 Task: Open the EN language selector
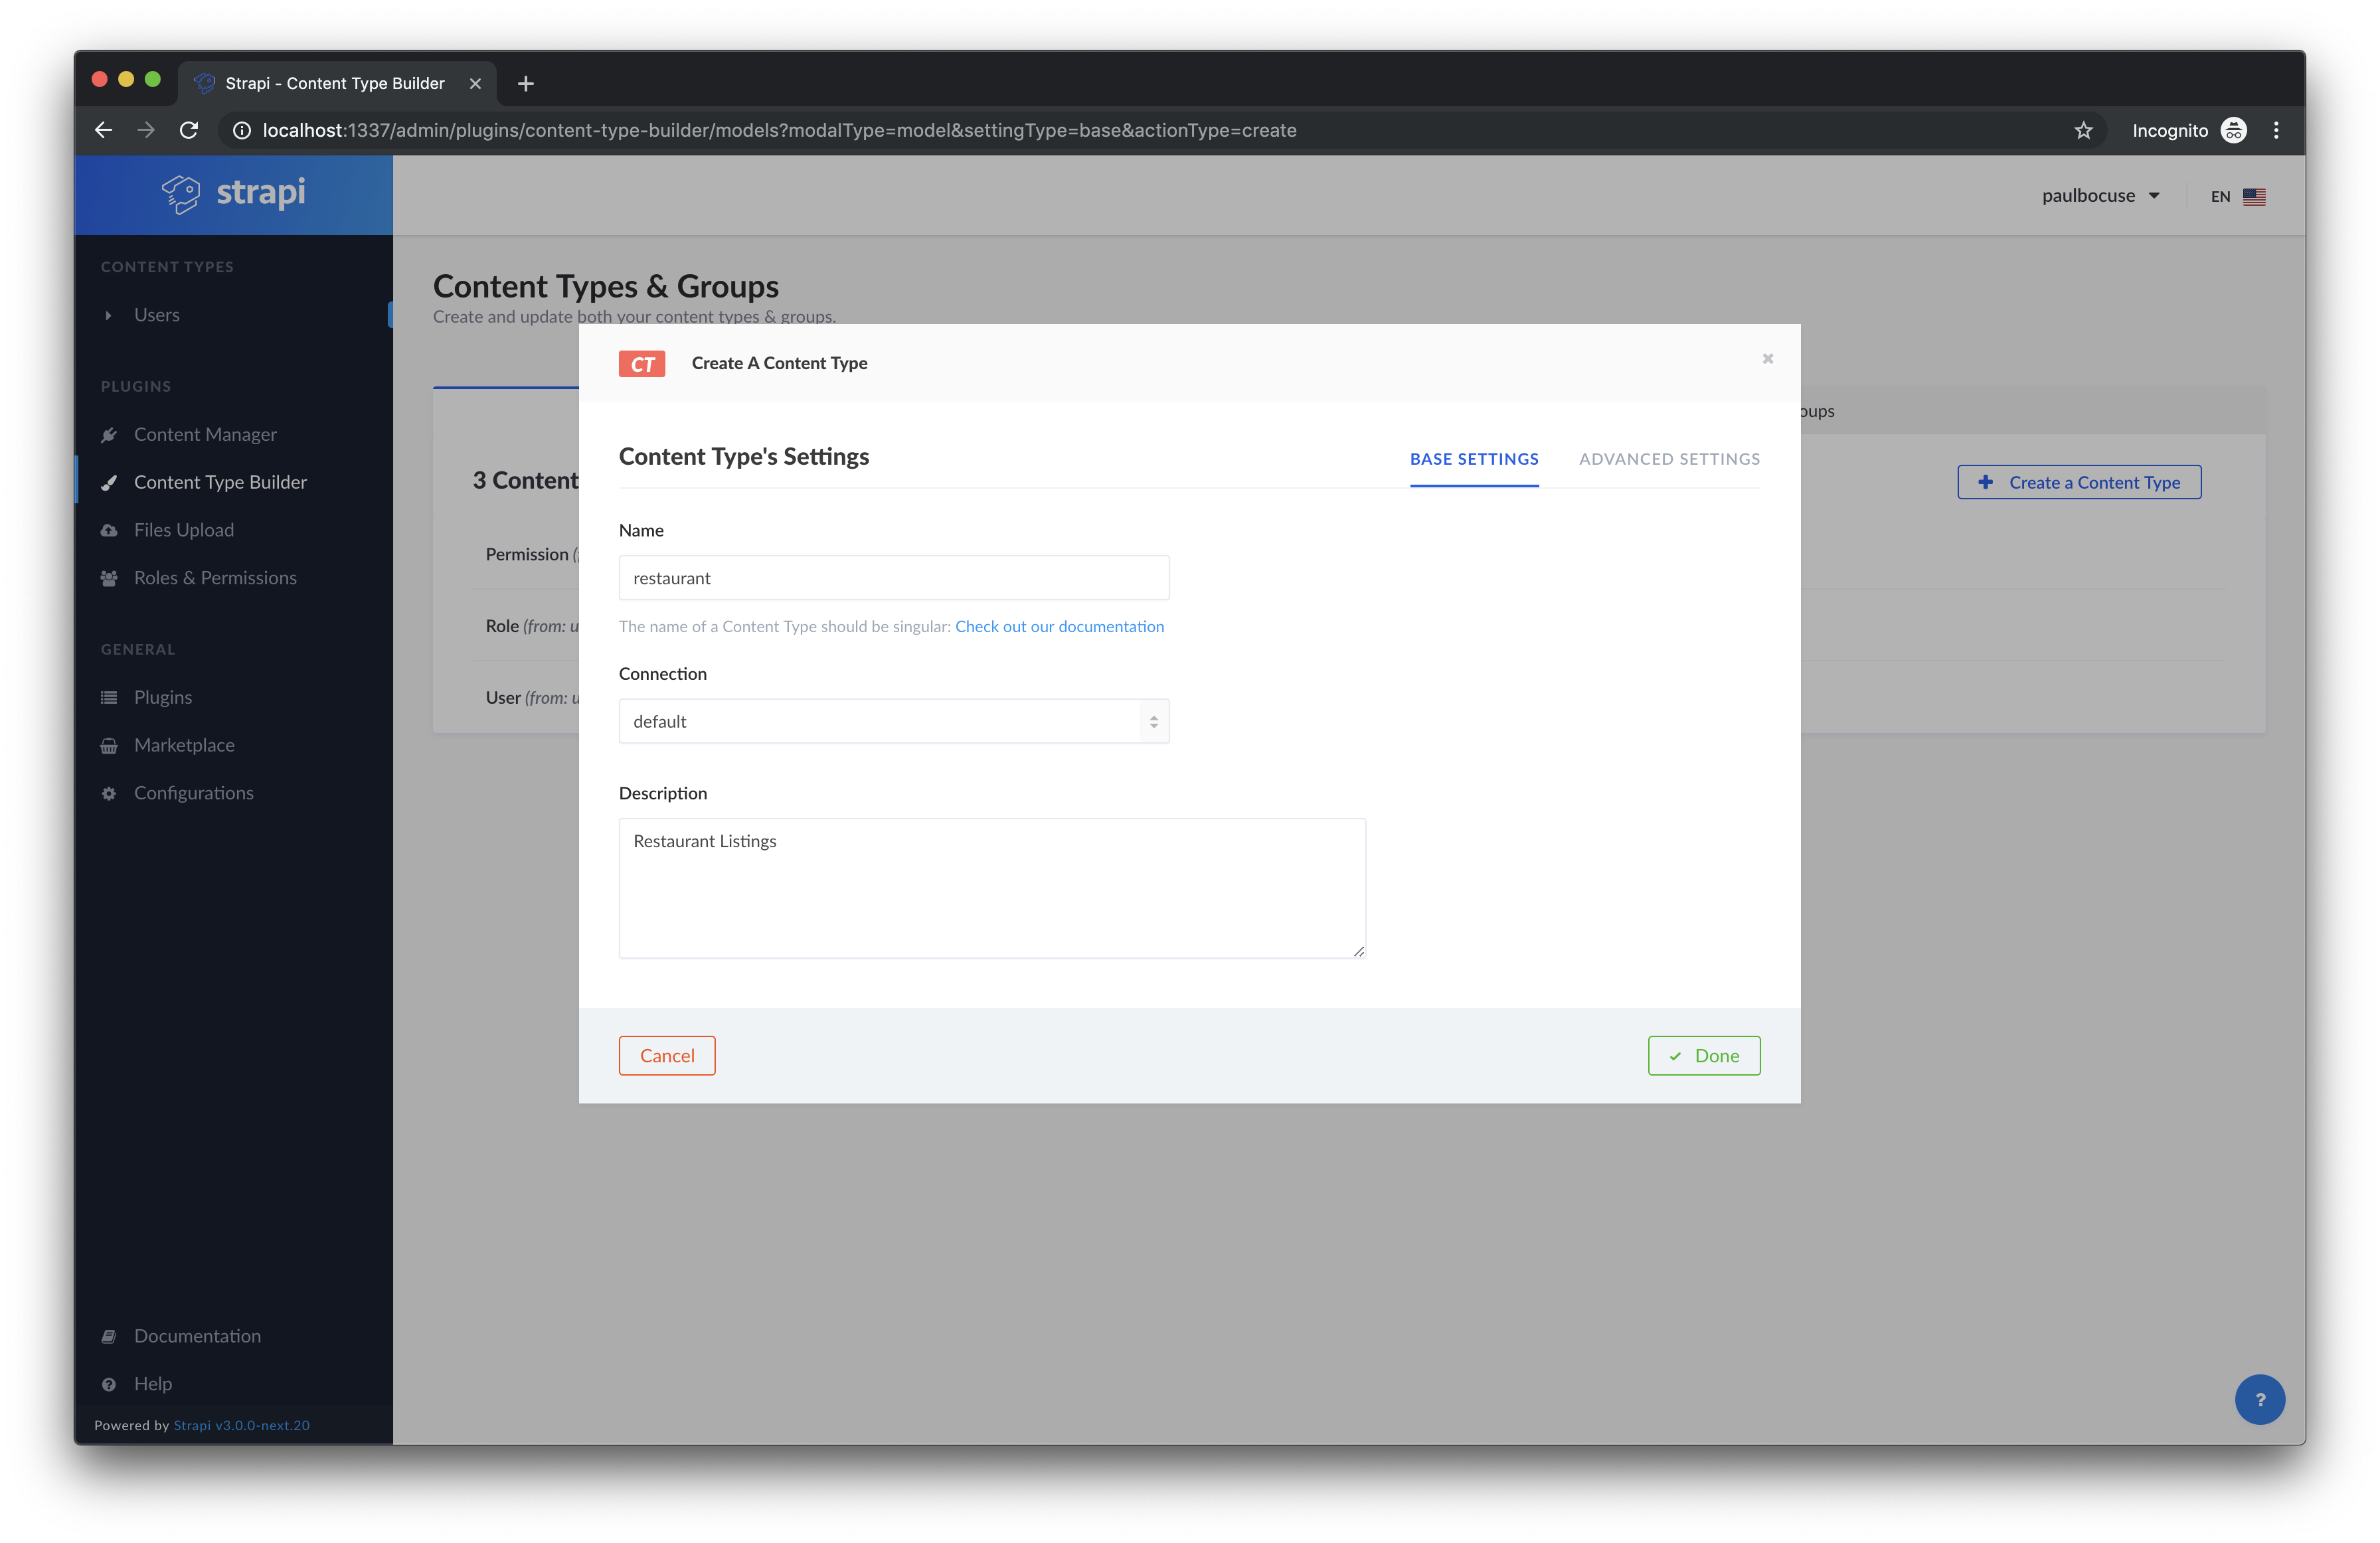(2236, 195)
